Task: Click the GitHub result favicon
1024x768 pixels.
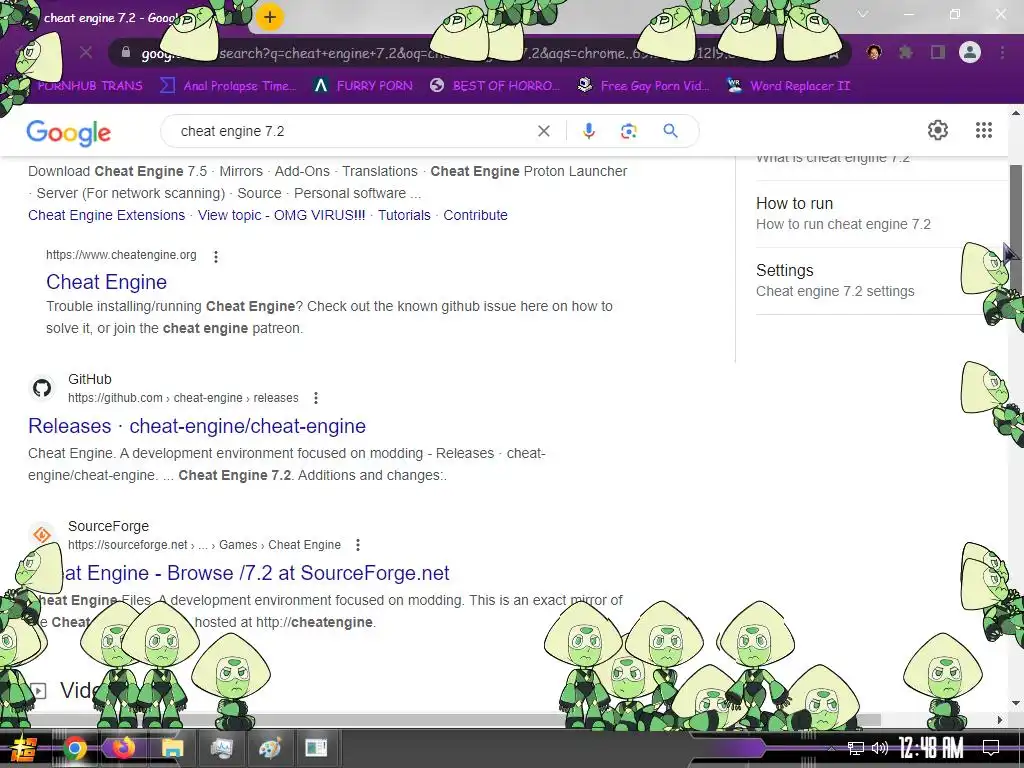Action: coord(42,388)
